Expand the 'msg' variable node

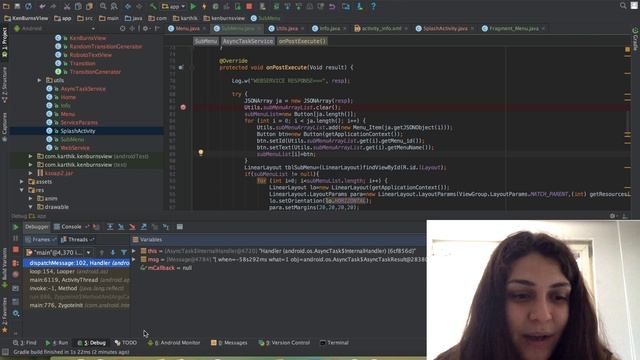tap(134, 260)
